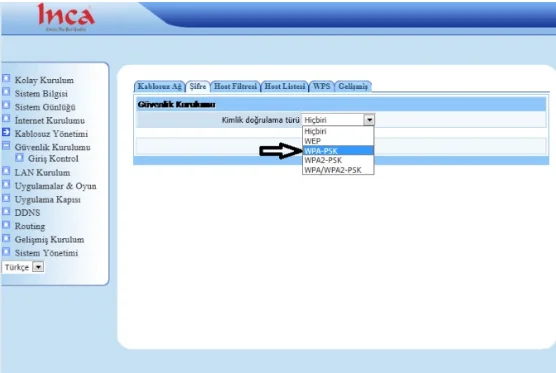This screenshot has height=373, width=556.
Task: Go to Sistem Günlüğü
Action: click(x=45, y=107)
